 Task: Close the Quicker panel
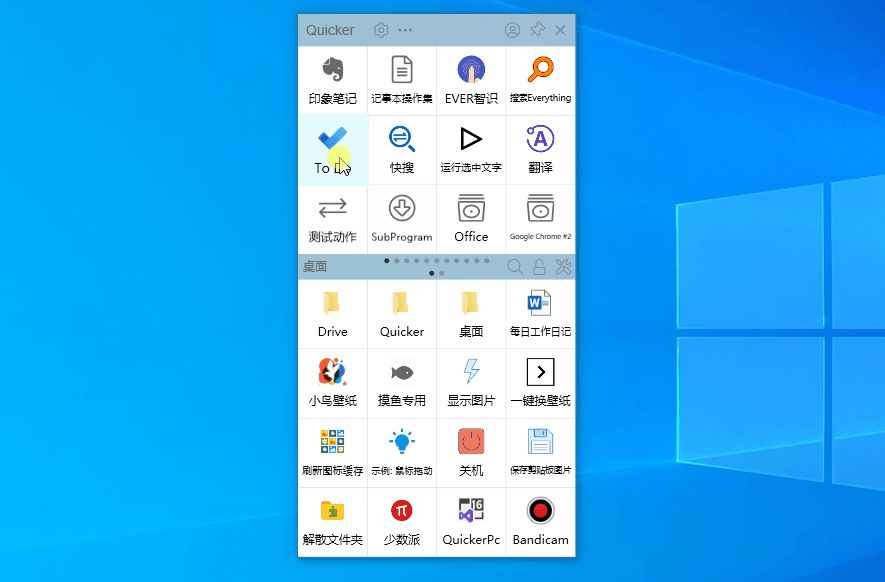tap(560, 30)
